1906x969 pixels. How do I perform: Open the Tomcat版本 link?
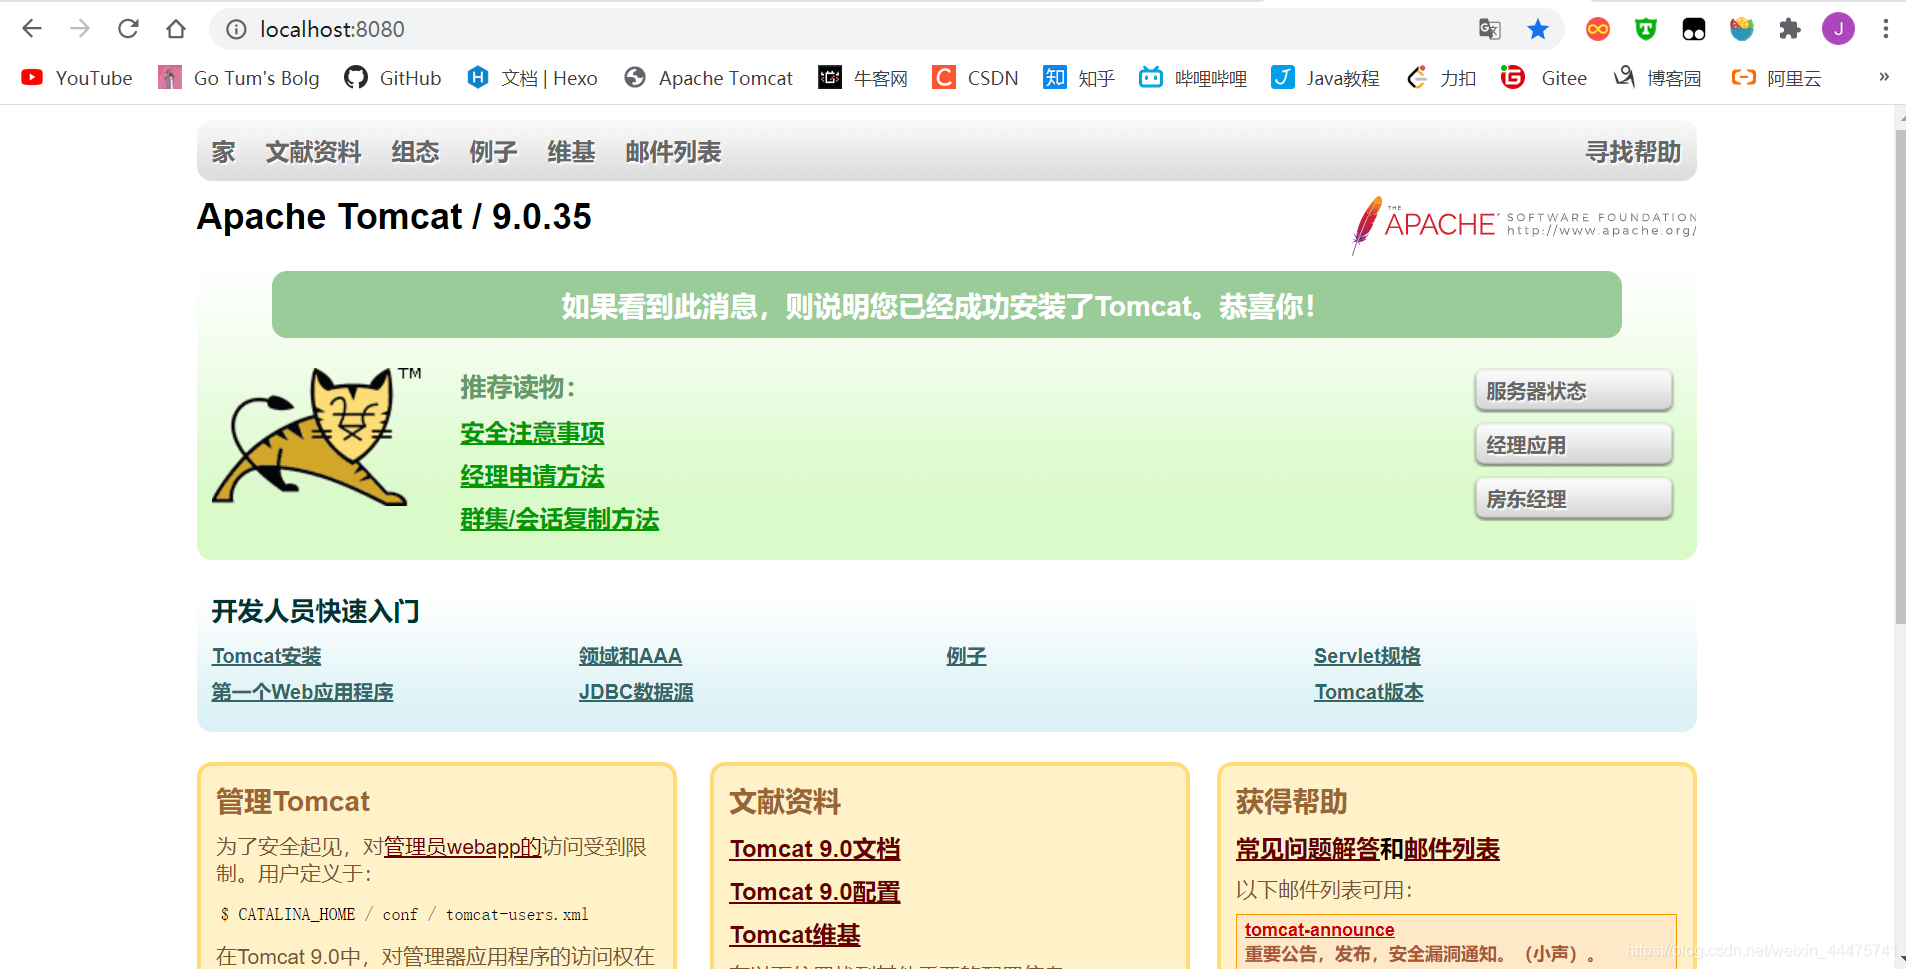[1369, 692]
